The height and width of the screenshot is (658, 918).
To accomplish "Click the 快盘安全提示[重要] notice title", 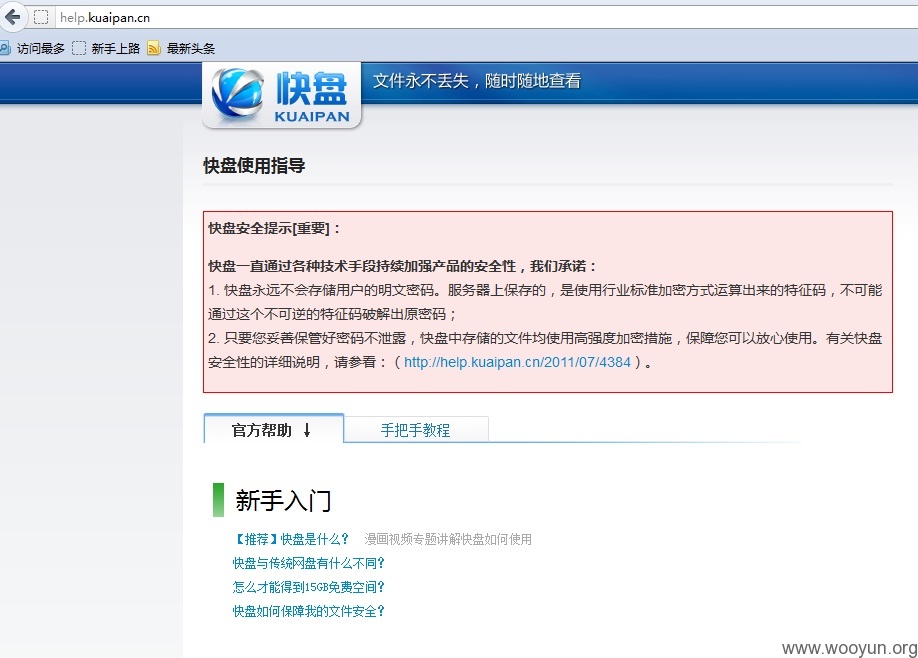I will click(274, 228).
